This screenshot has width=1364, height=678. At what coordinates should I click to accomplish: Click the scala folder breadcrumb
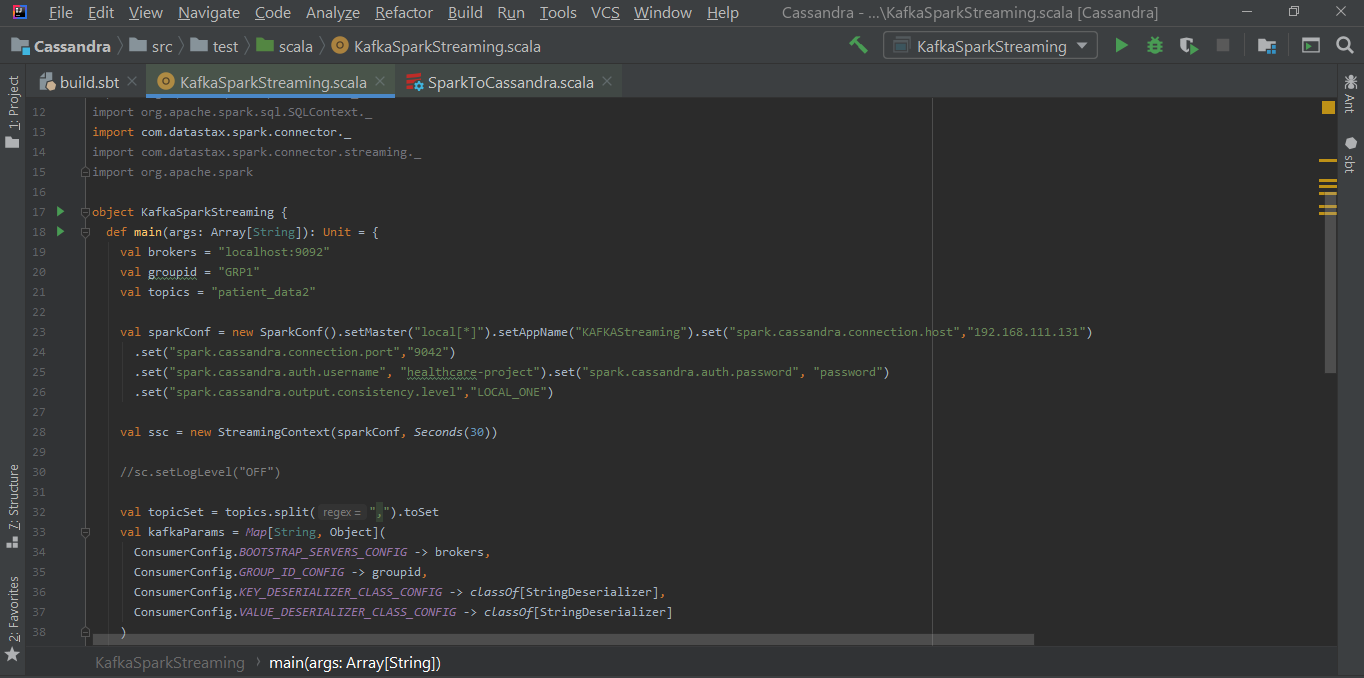point(284,46)
